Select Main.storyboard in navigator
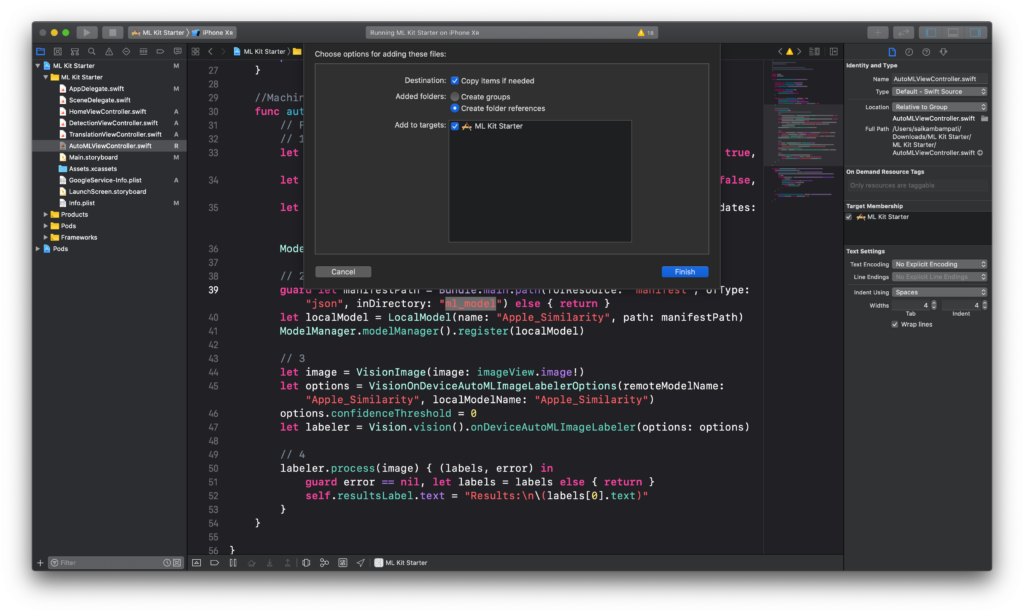The width and height of the screenshot is (1024, 613). 93,157
